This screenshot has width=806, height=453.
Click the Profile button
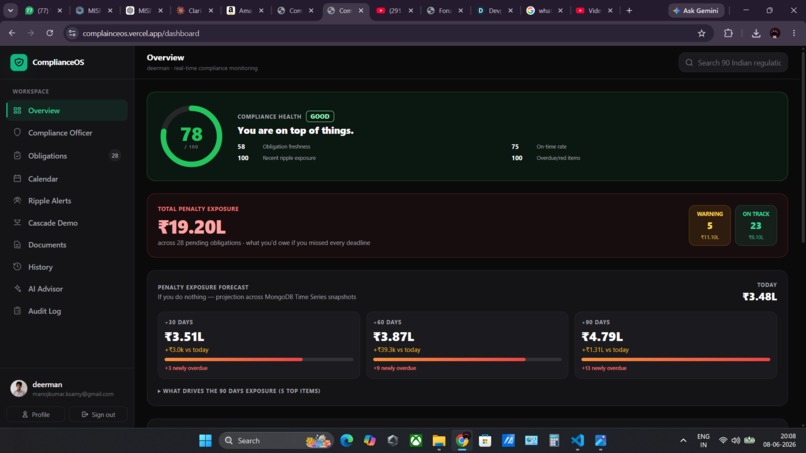[36, 414]
